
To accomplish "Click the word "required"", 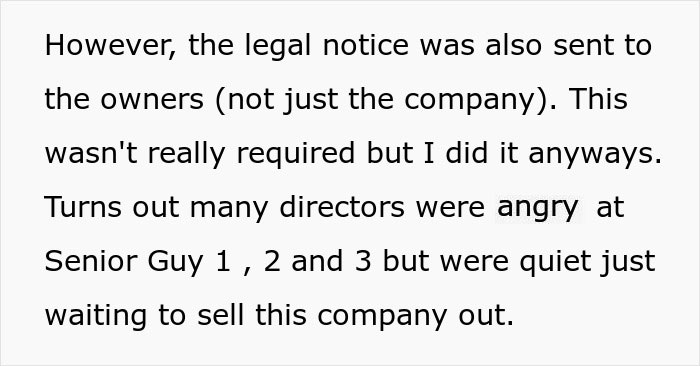I will [x=296, y=155].
